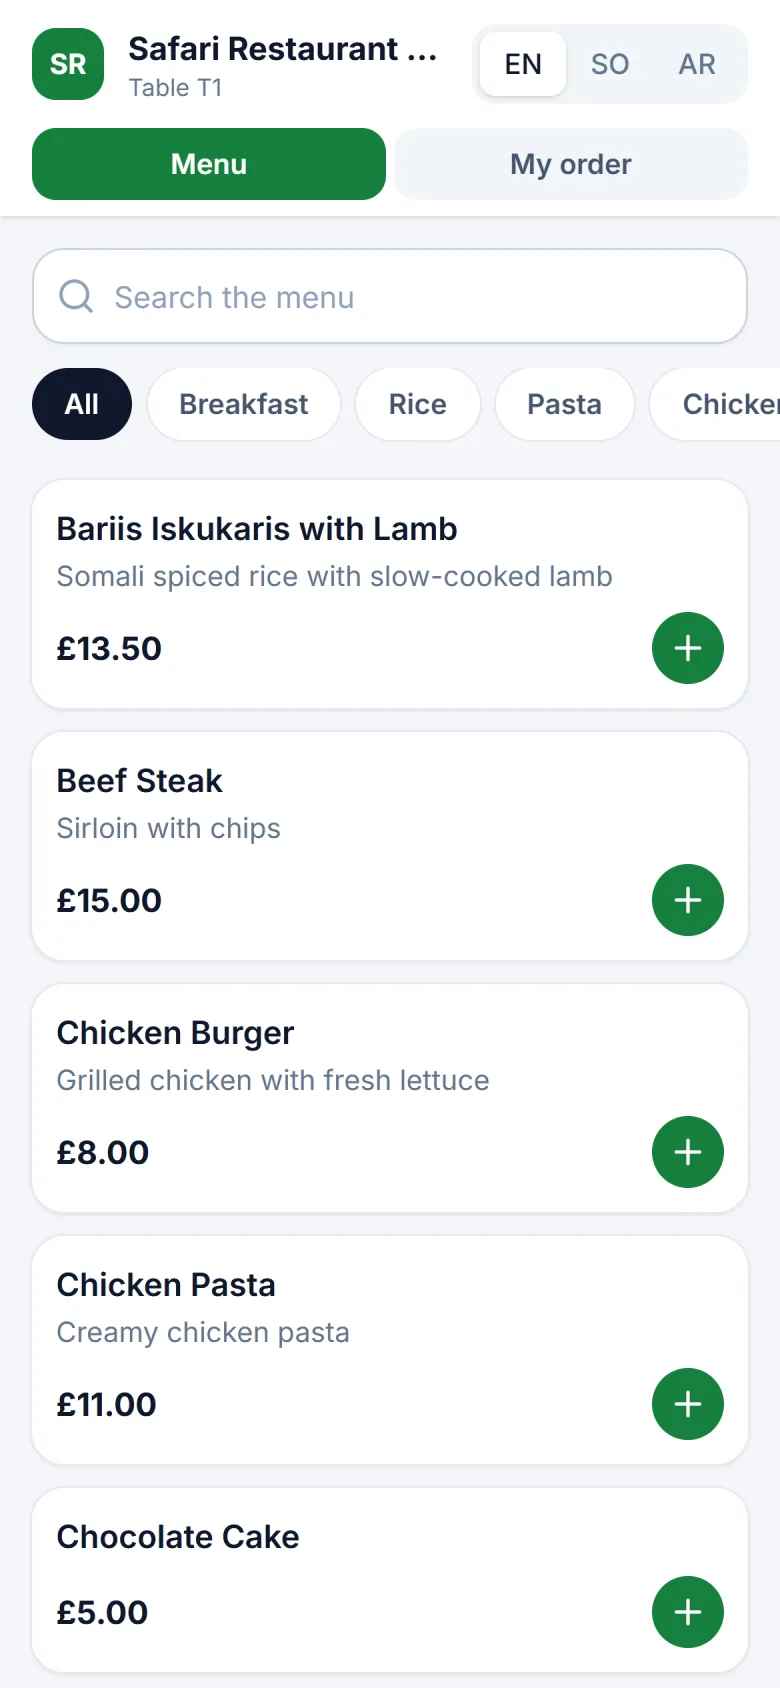Filter menu by Breakfast
The image size is (780, 1688).
[x=244, y=404]
